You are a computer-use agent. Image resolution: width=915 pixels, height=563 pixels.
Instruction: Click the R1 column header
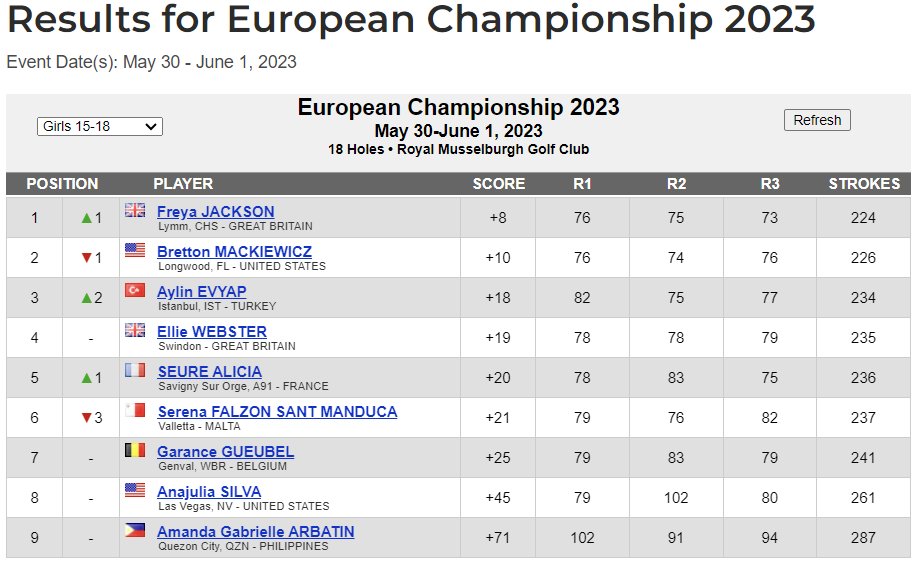[x=582, y=184]
